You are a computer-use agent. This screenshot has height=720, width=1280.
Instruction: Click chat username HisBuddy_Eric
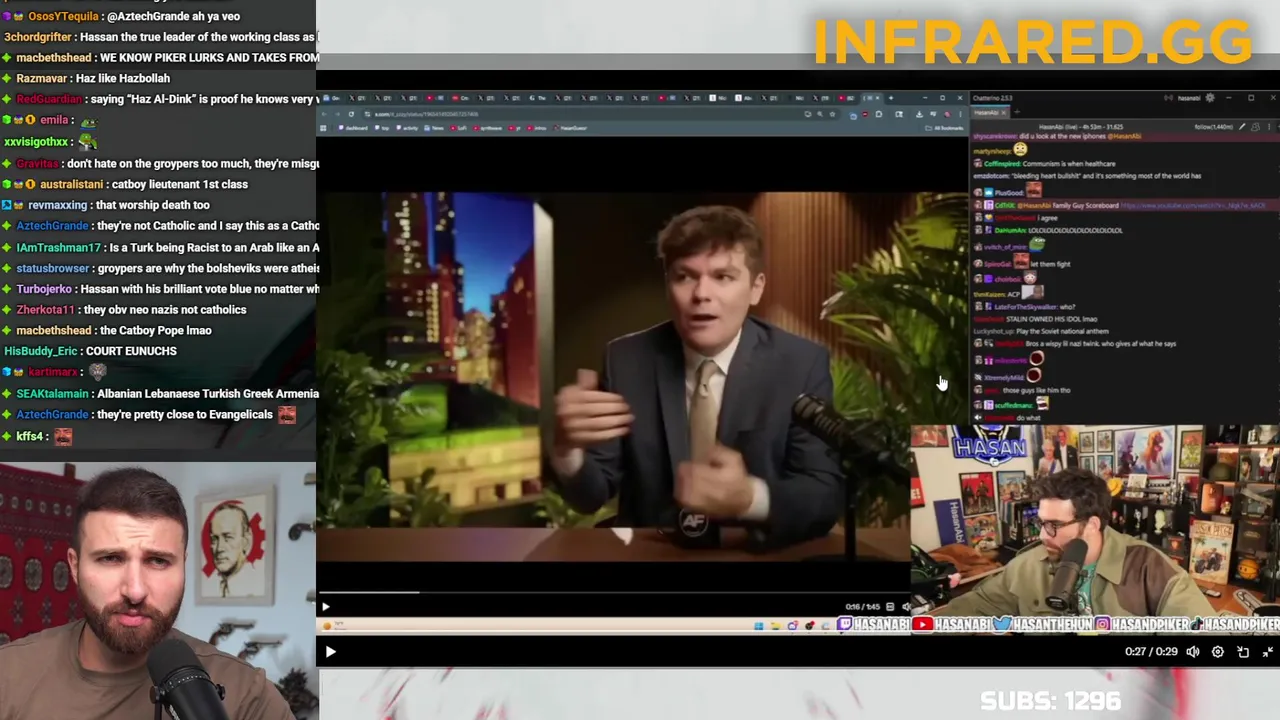click(x=41, y=351)
